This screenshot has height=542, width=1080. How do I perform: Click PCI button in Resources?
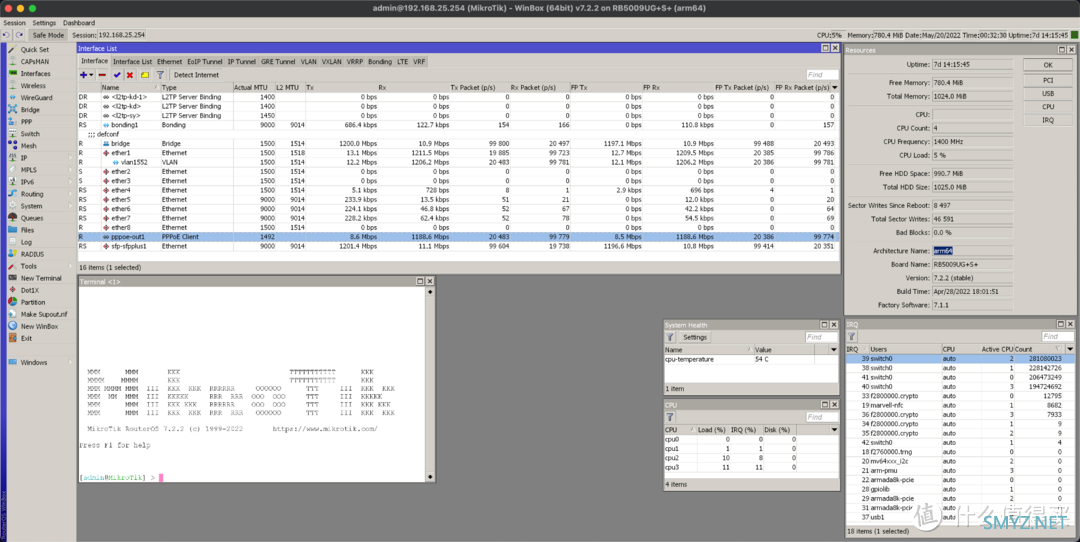1048,80
